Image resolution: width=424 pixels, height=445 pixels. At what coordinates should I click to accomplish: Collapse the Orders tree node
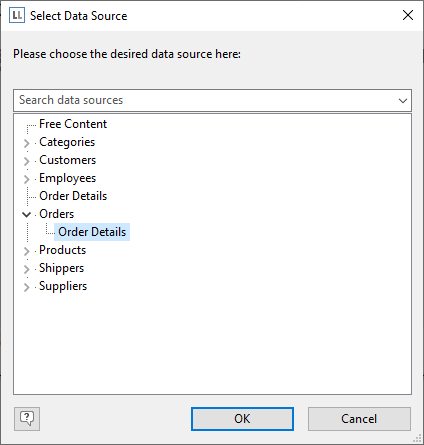click(27, 214)
